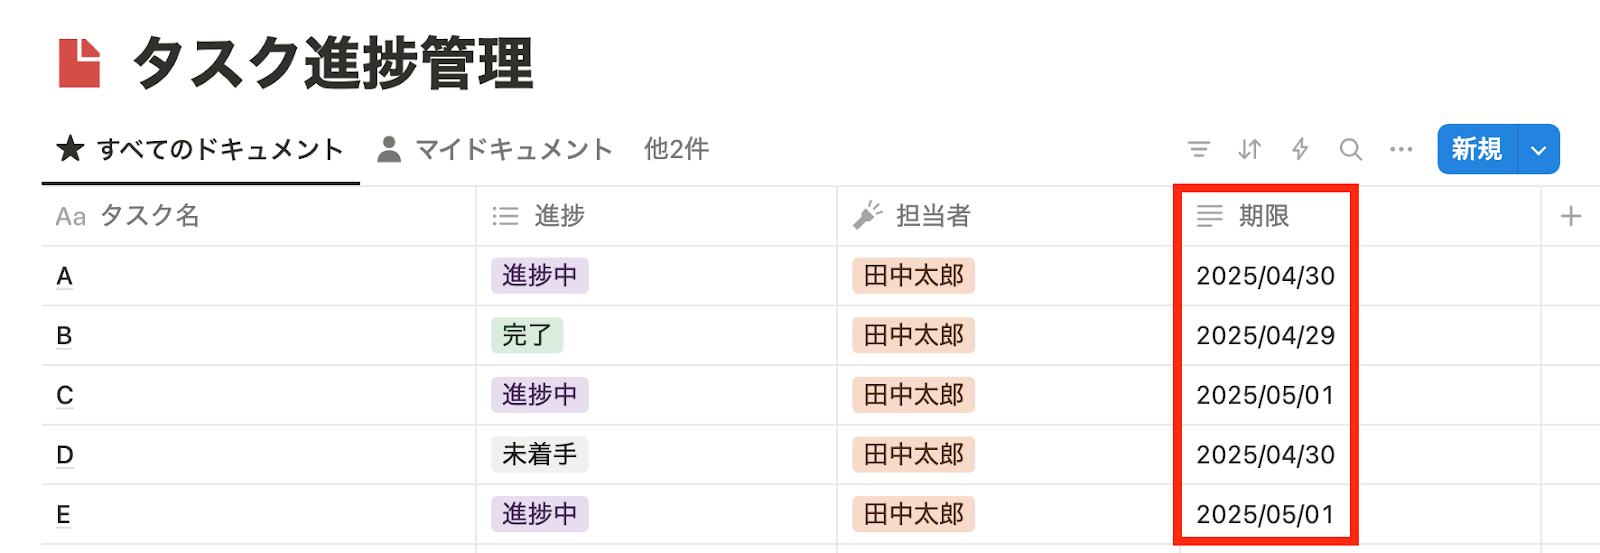Click the 2025/04/29 deadline cell
The width and height of the screenshot is (1600, 553).
point(1265,335)
